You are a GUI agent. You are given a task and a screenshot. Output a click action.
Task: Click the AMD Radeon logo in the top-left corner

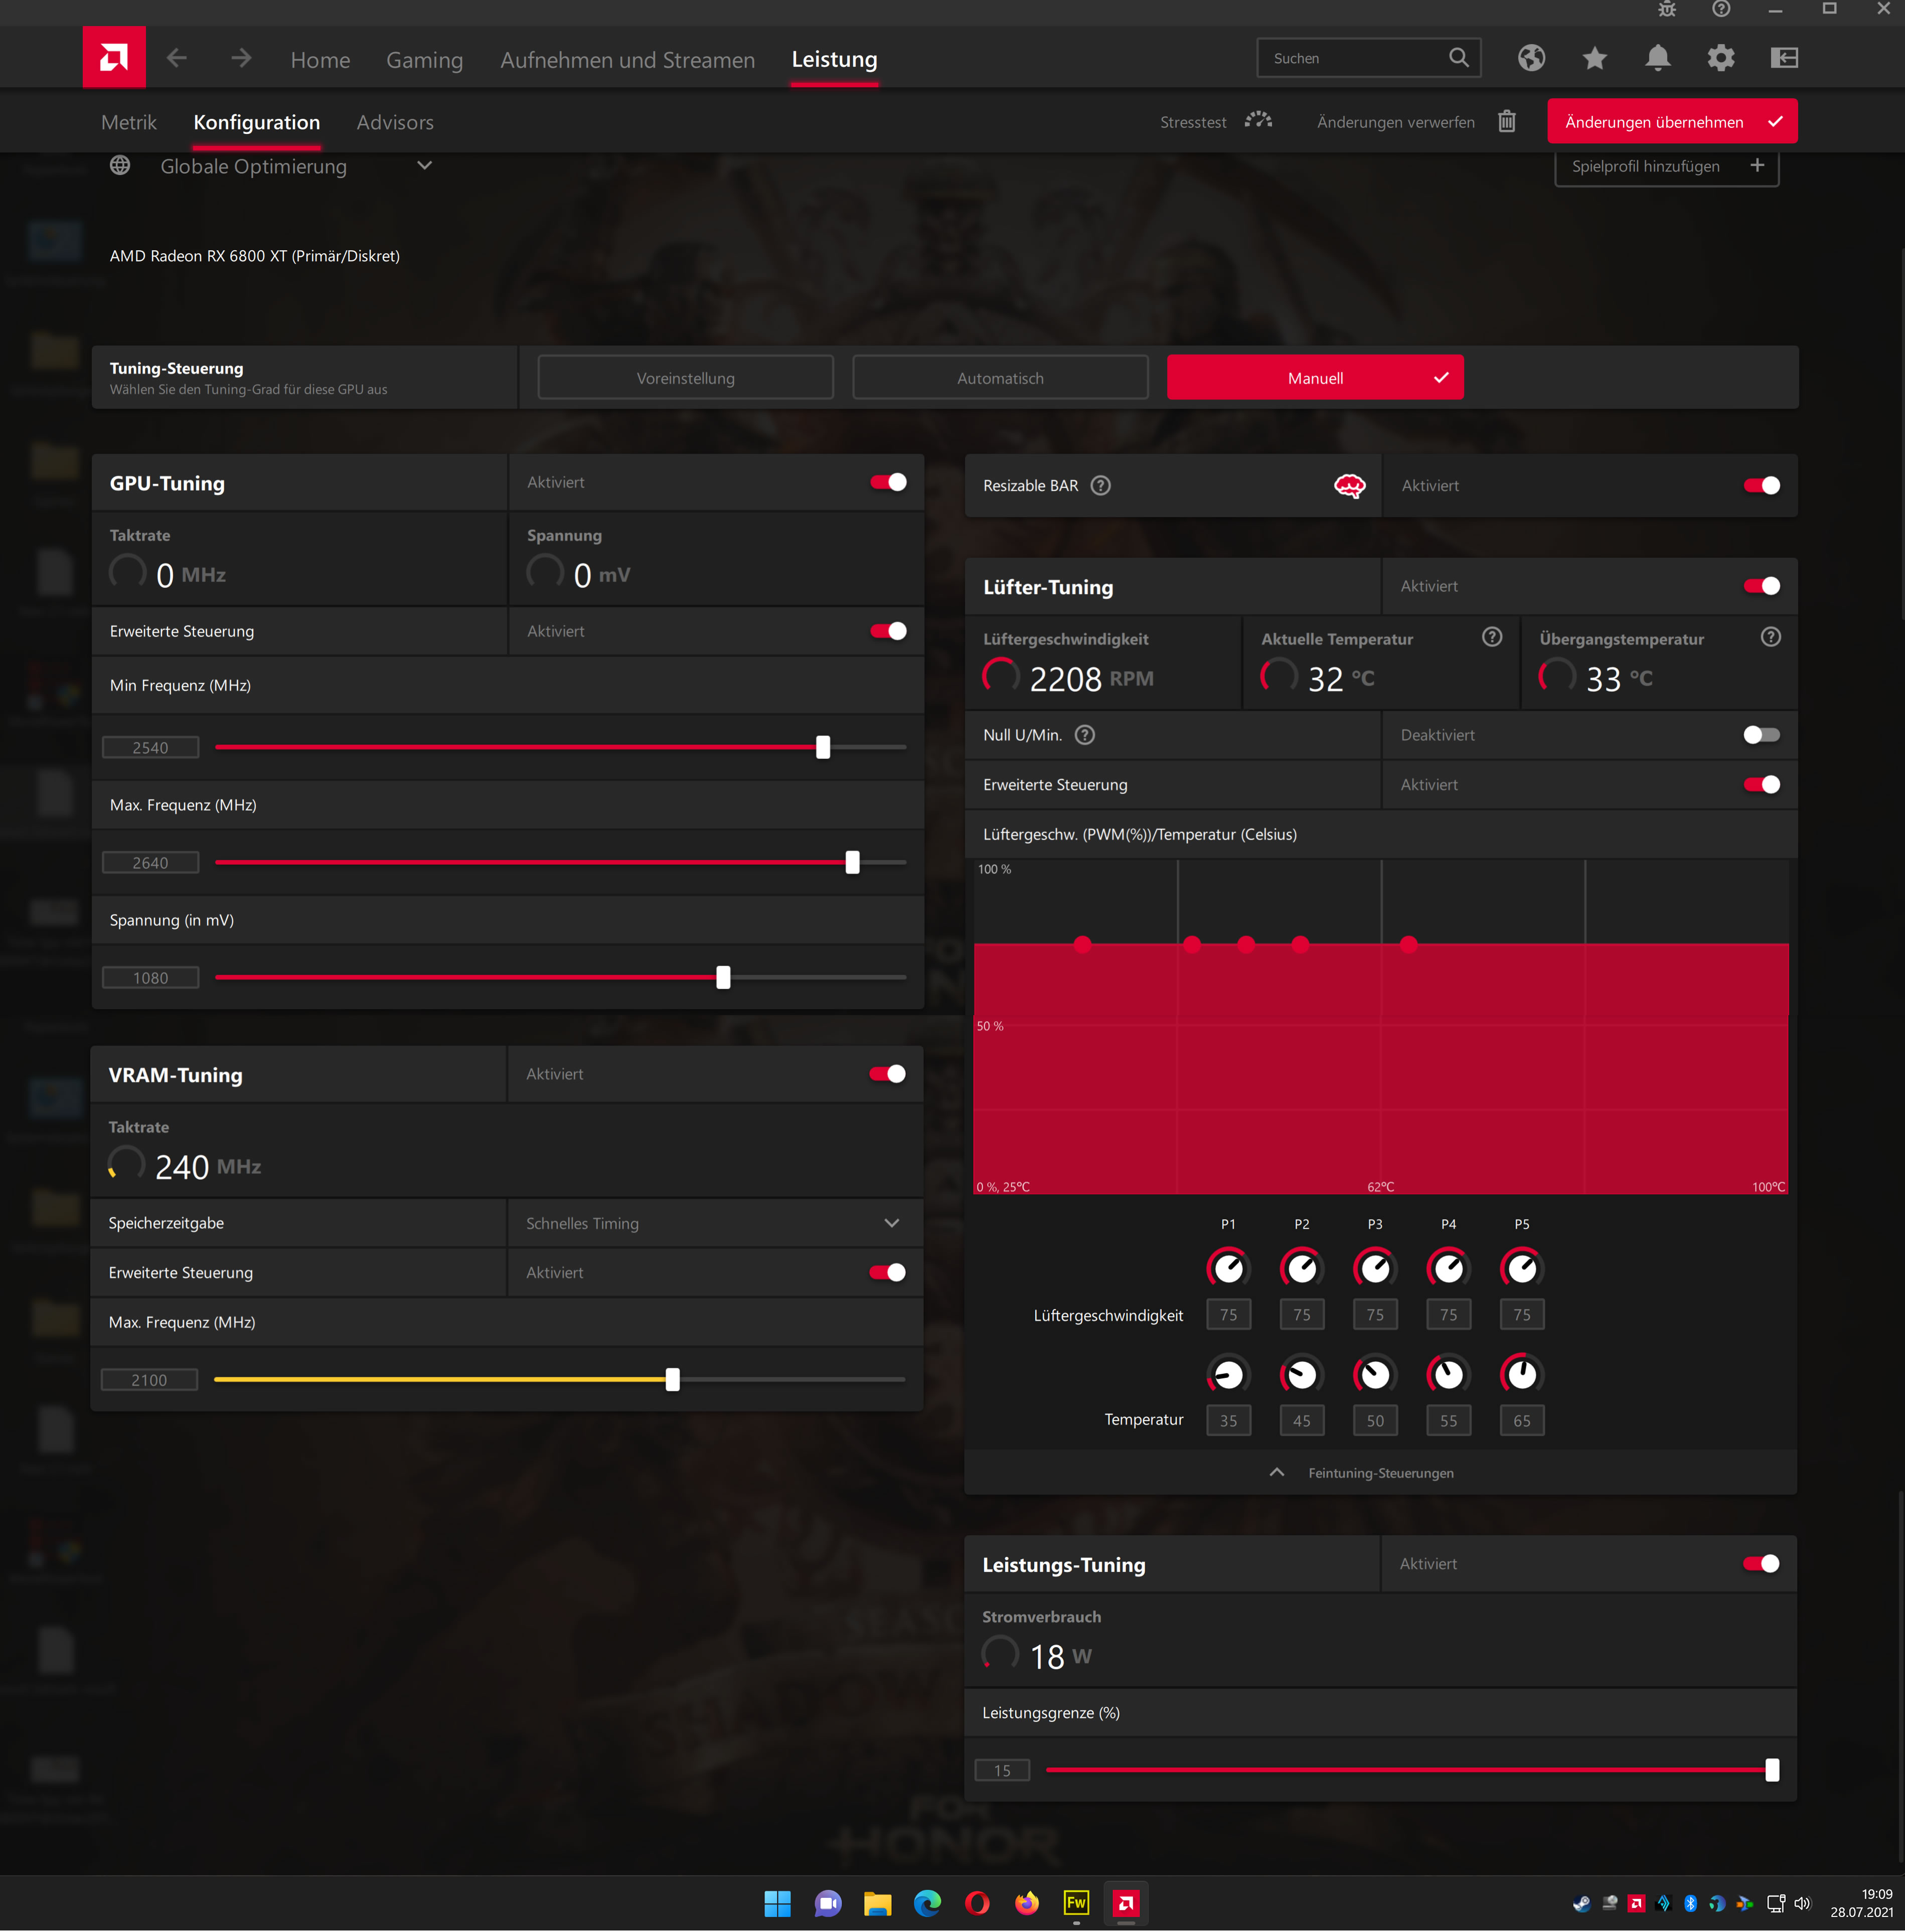click(x=114, y=57)
